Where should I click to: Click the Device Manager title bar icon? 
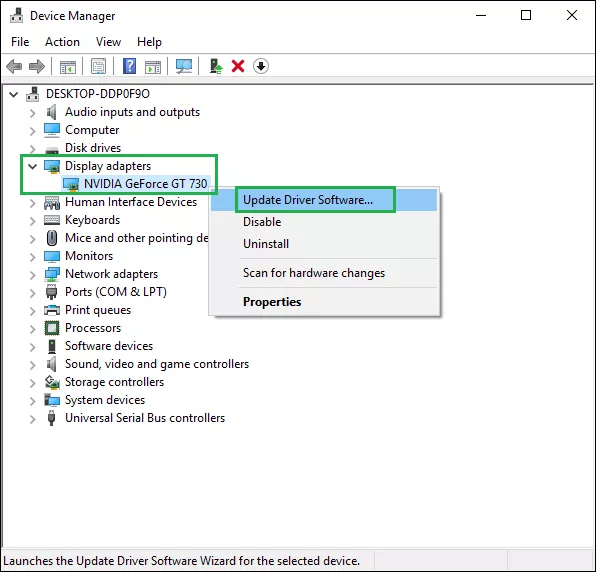[16, 16]
